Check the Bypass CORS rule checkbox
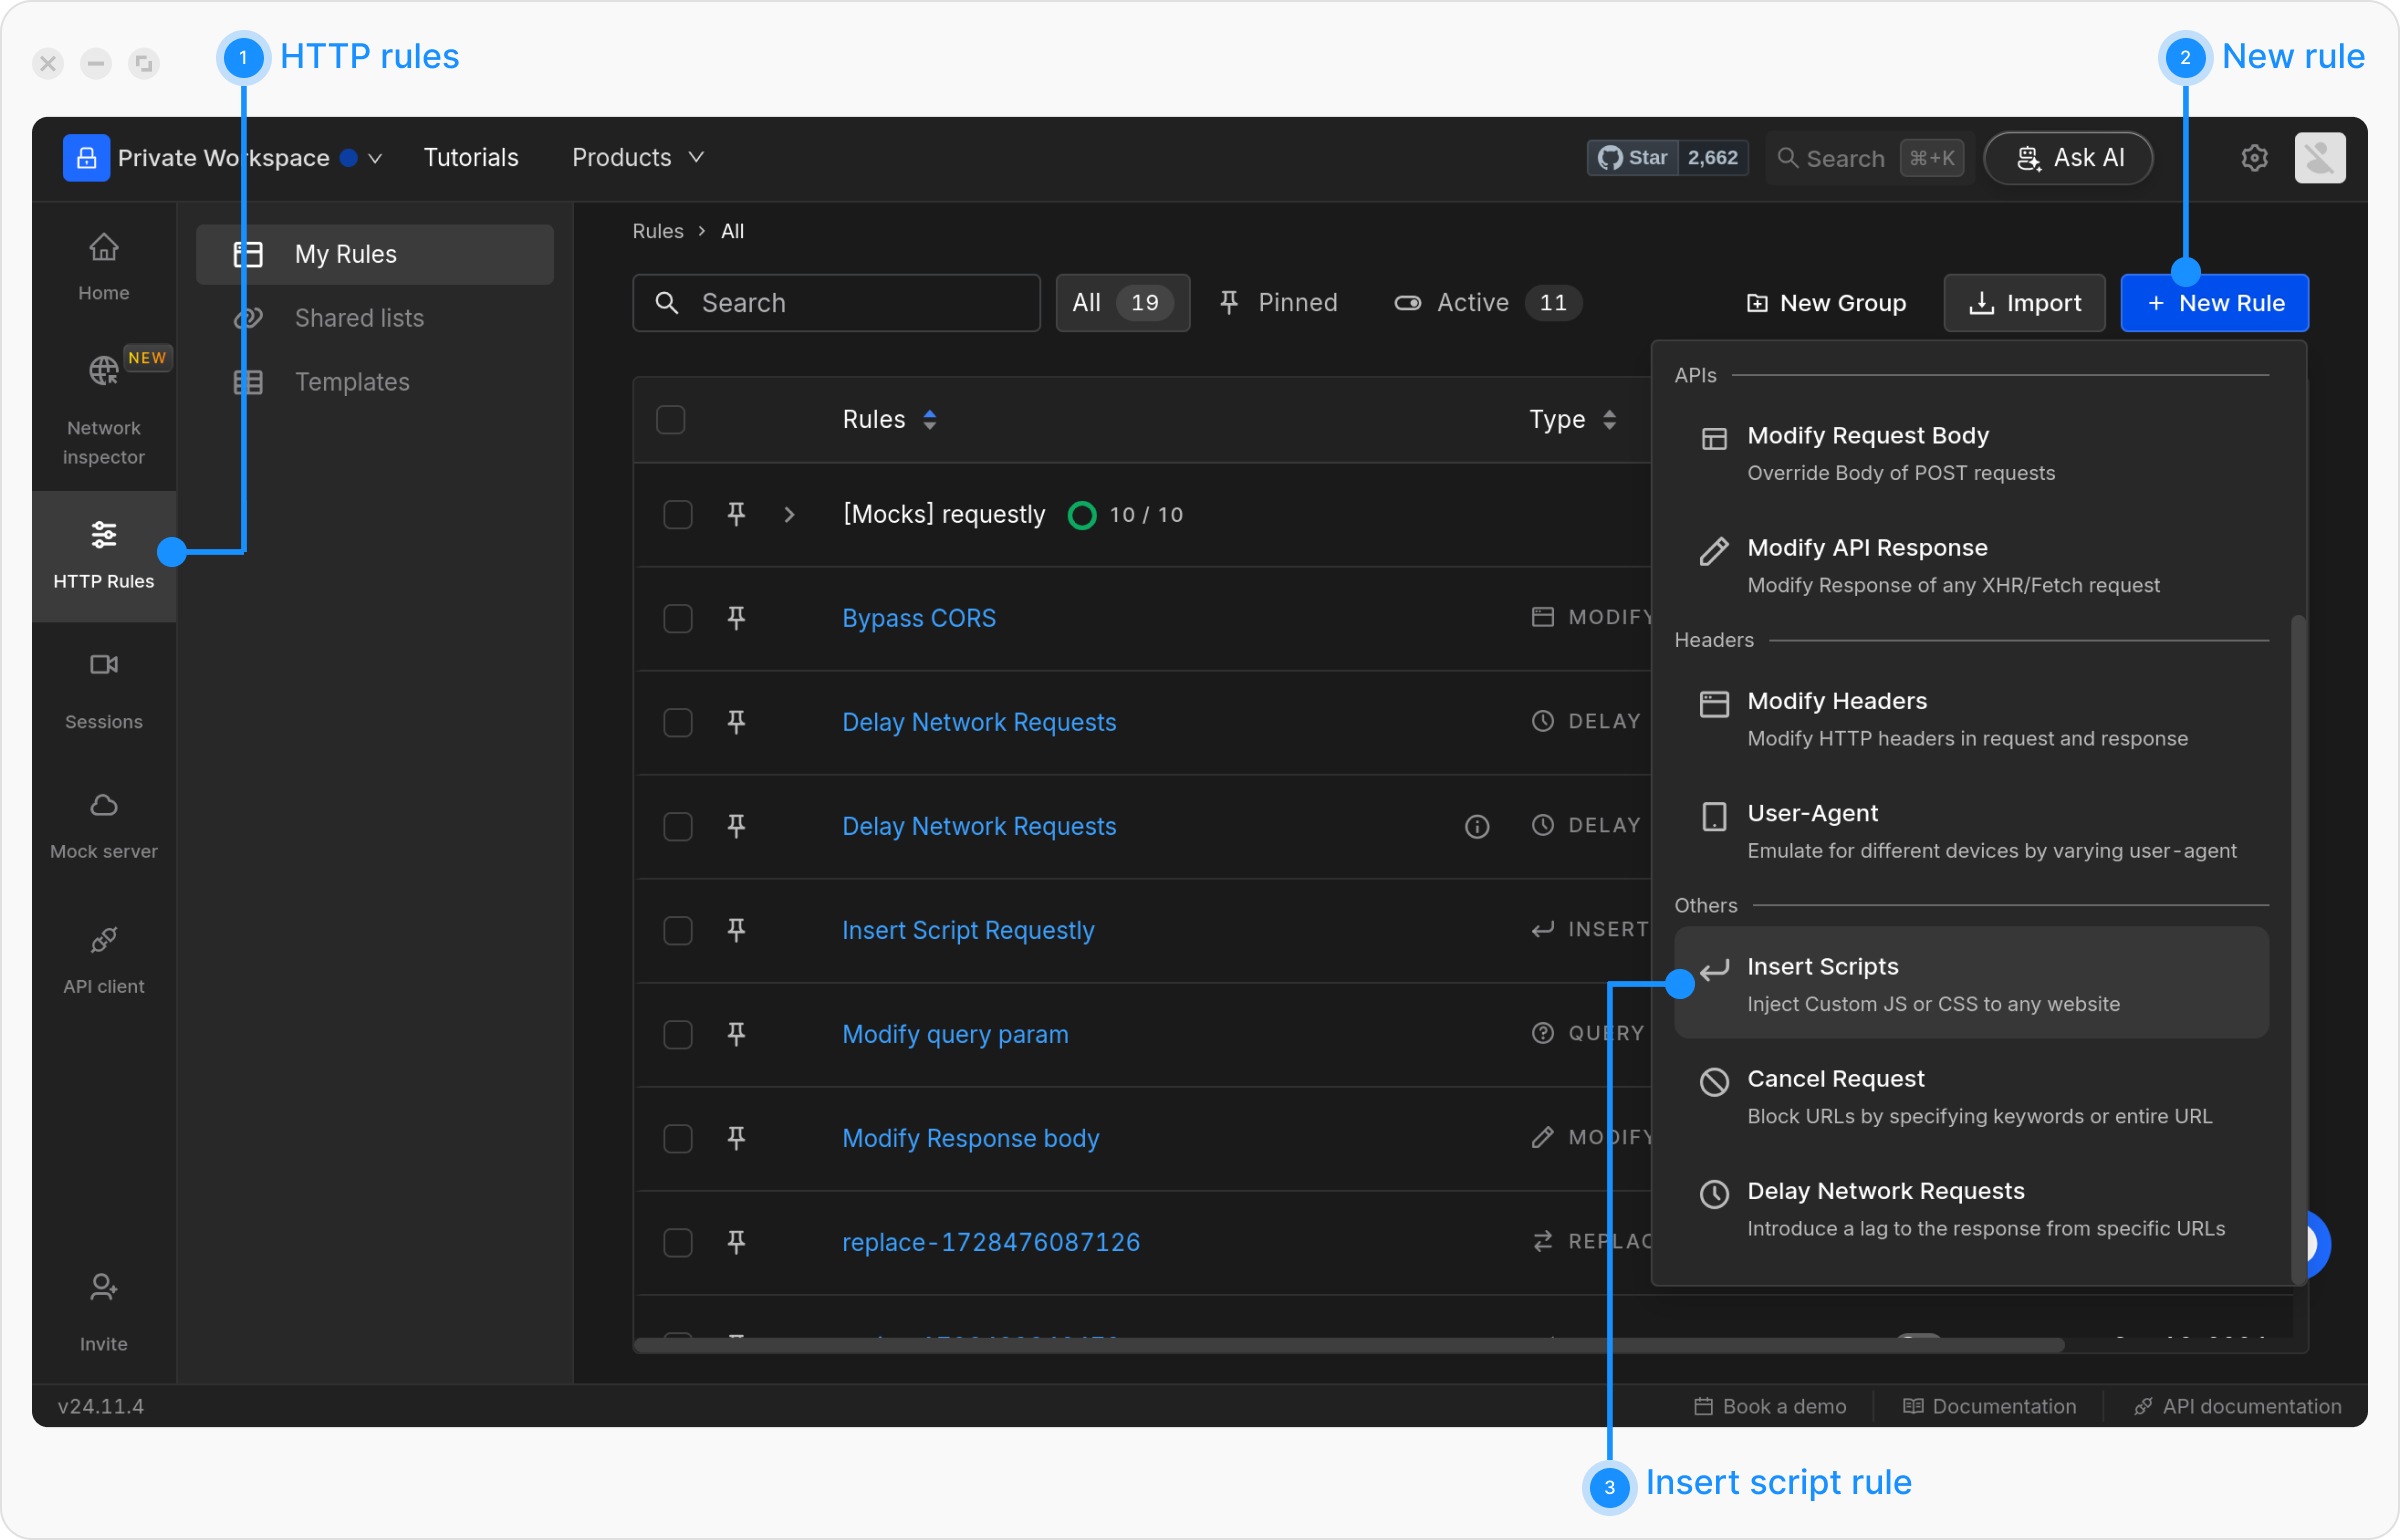 (x=678, y=618)
